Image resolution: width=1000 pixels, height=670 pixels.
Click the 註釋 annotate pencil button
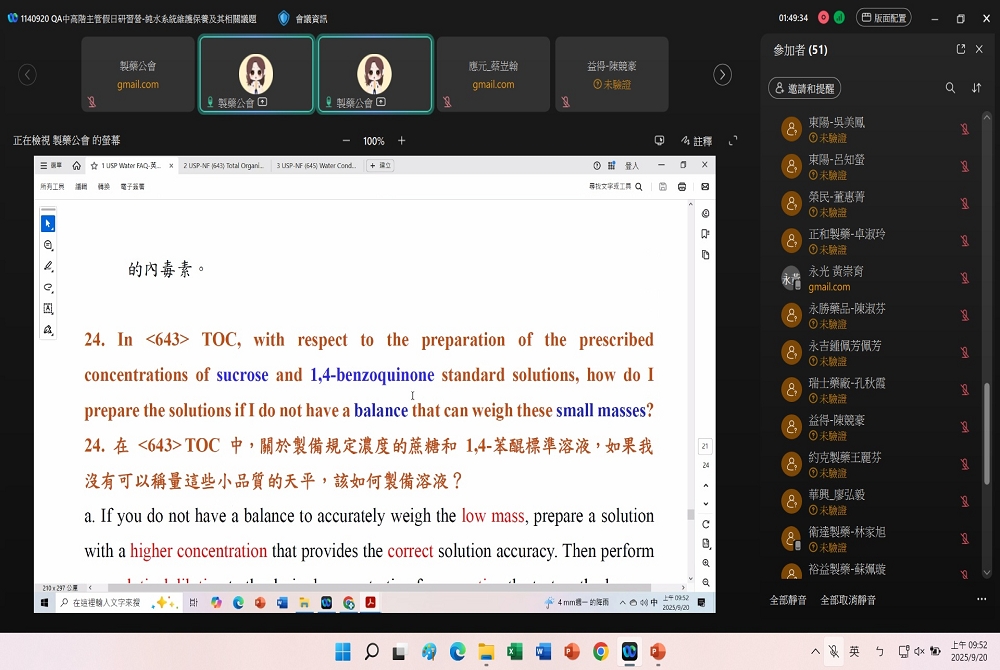tap(696, 141)
